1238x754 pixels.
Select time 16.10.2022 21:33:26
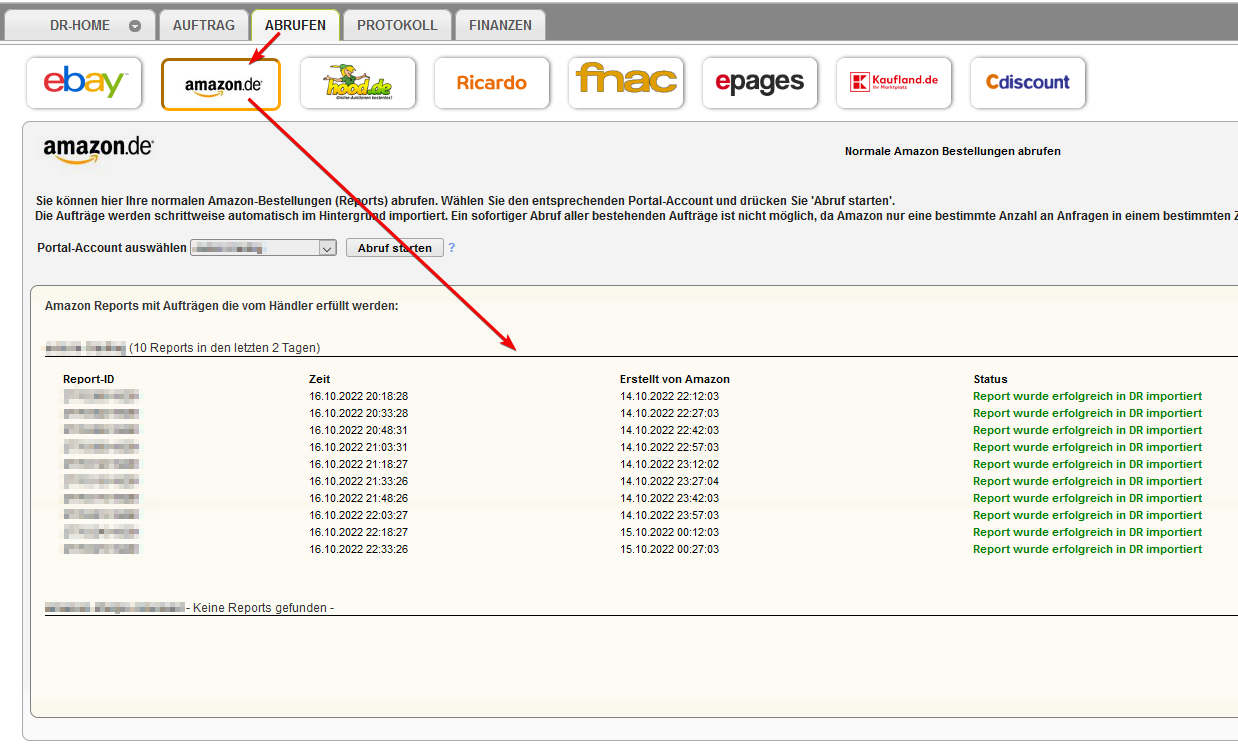pyautogui.click(x=359, y=481)
